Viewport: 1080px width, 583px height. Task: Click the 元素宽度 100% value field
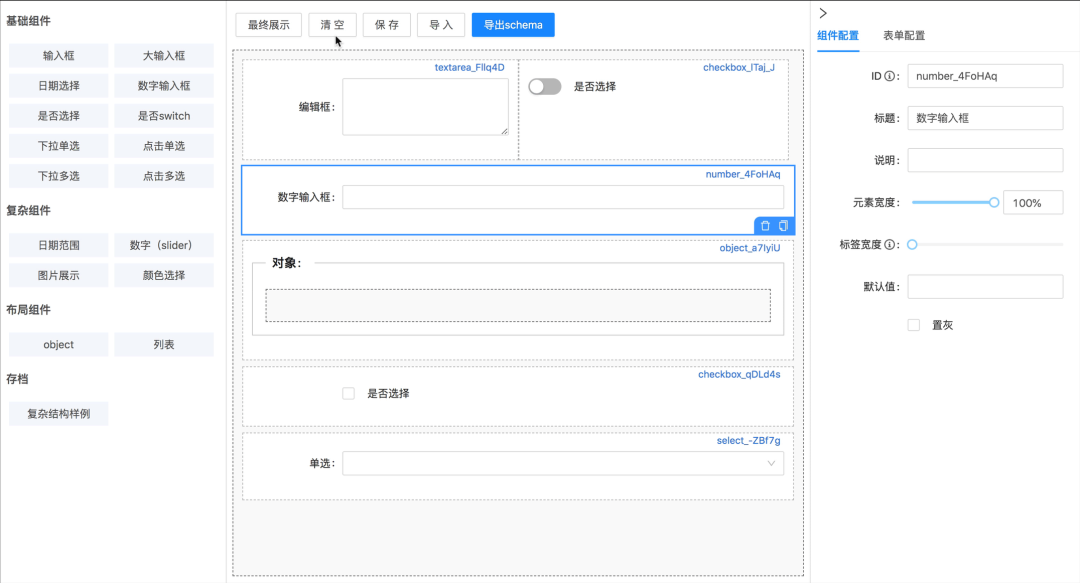click(1033, 203)
